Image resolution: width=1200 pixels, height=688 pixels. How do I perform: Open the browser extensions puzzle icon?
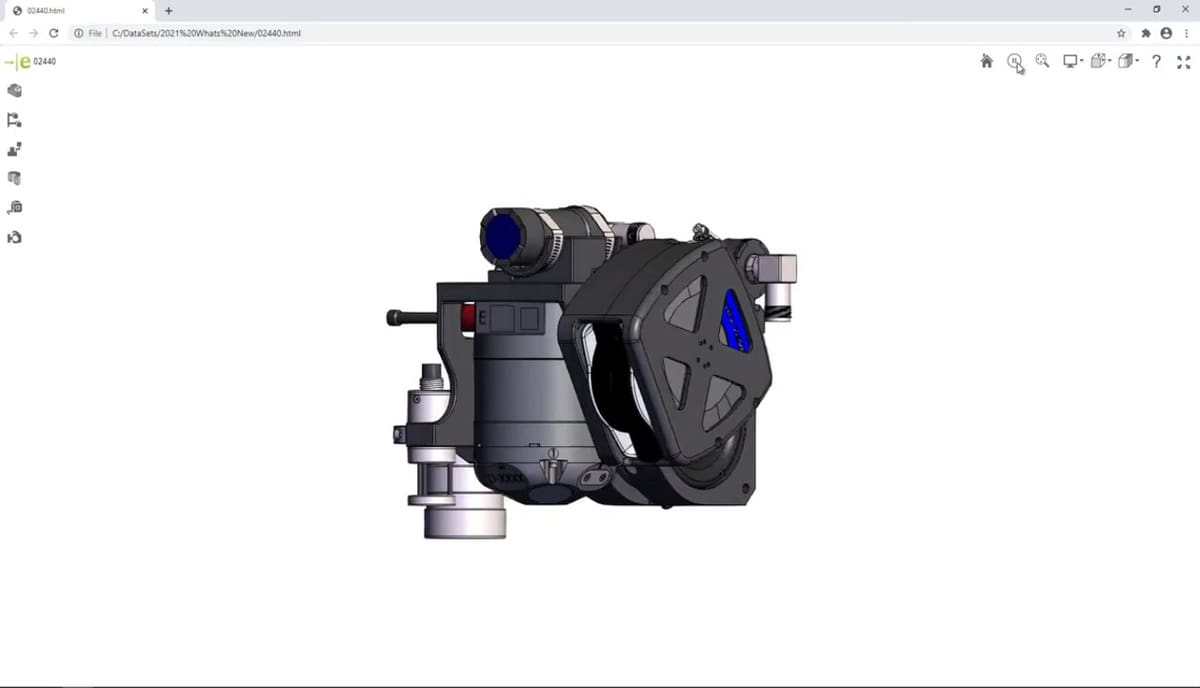(x=1146, y=33)
